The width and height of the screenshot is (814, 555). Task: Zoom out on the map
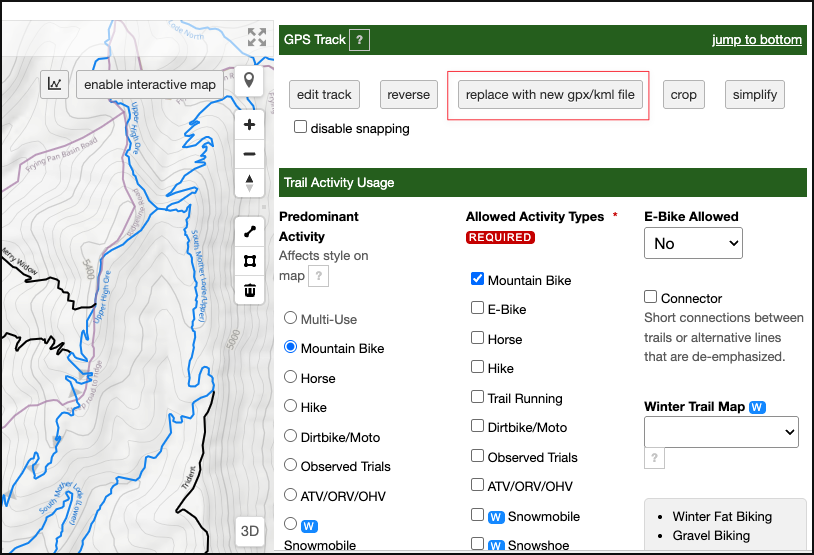tap(249, 154)
